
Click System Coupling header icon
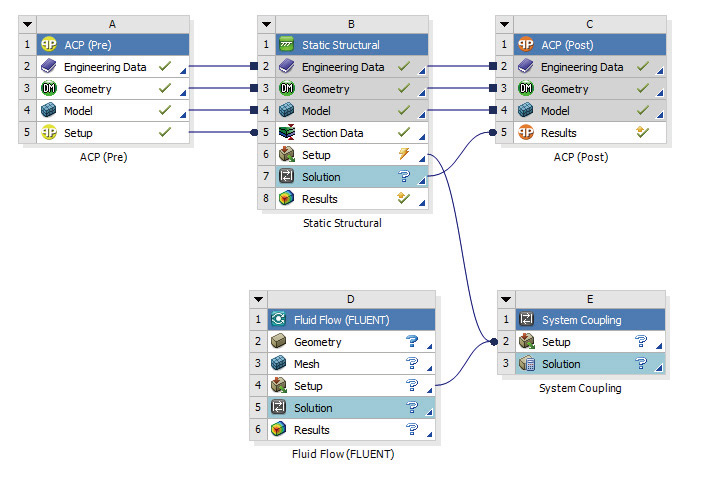click(527, 319)
